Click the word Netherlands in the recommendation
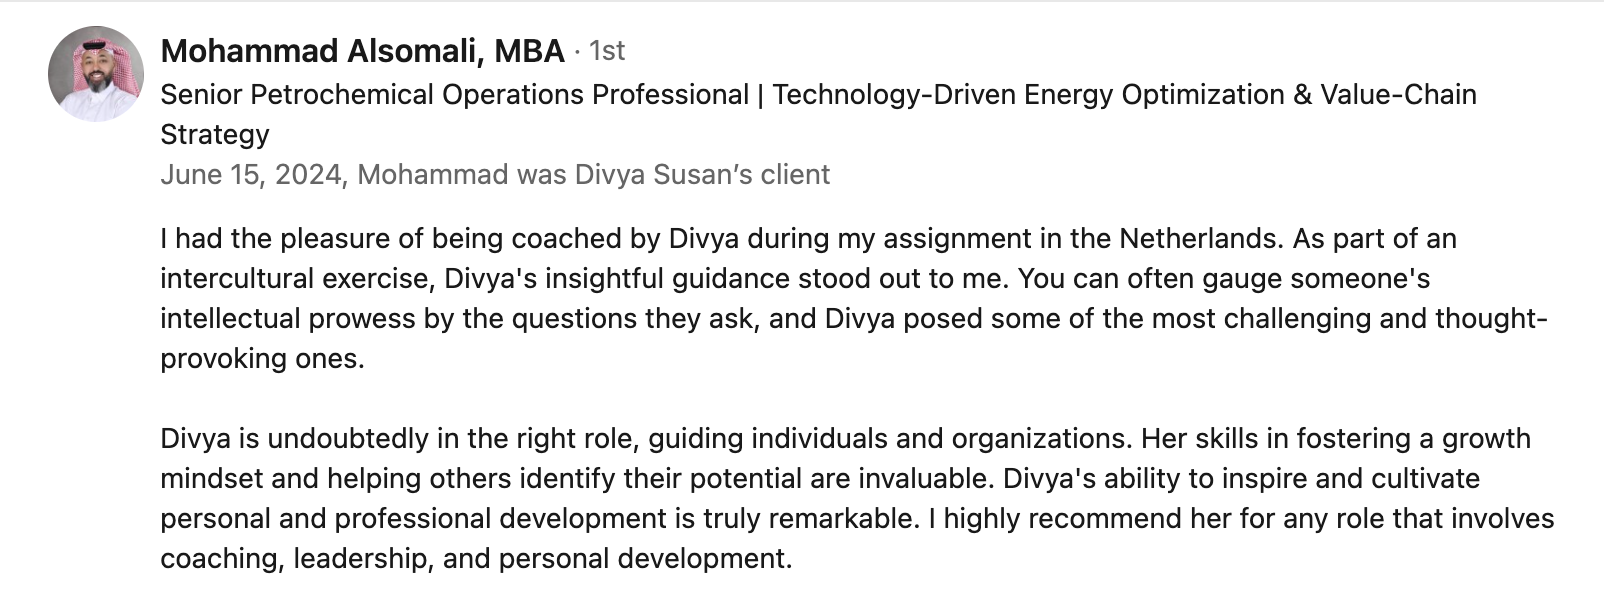This screenshot has width=1604, height=600. pos(1199,239)
